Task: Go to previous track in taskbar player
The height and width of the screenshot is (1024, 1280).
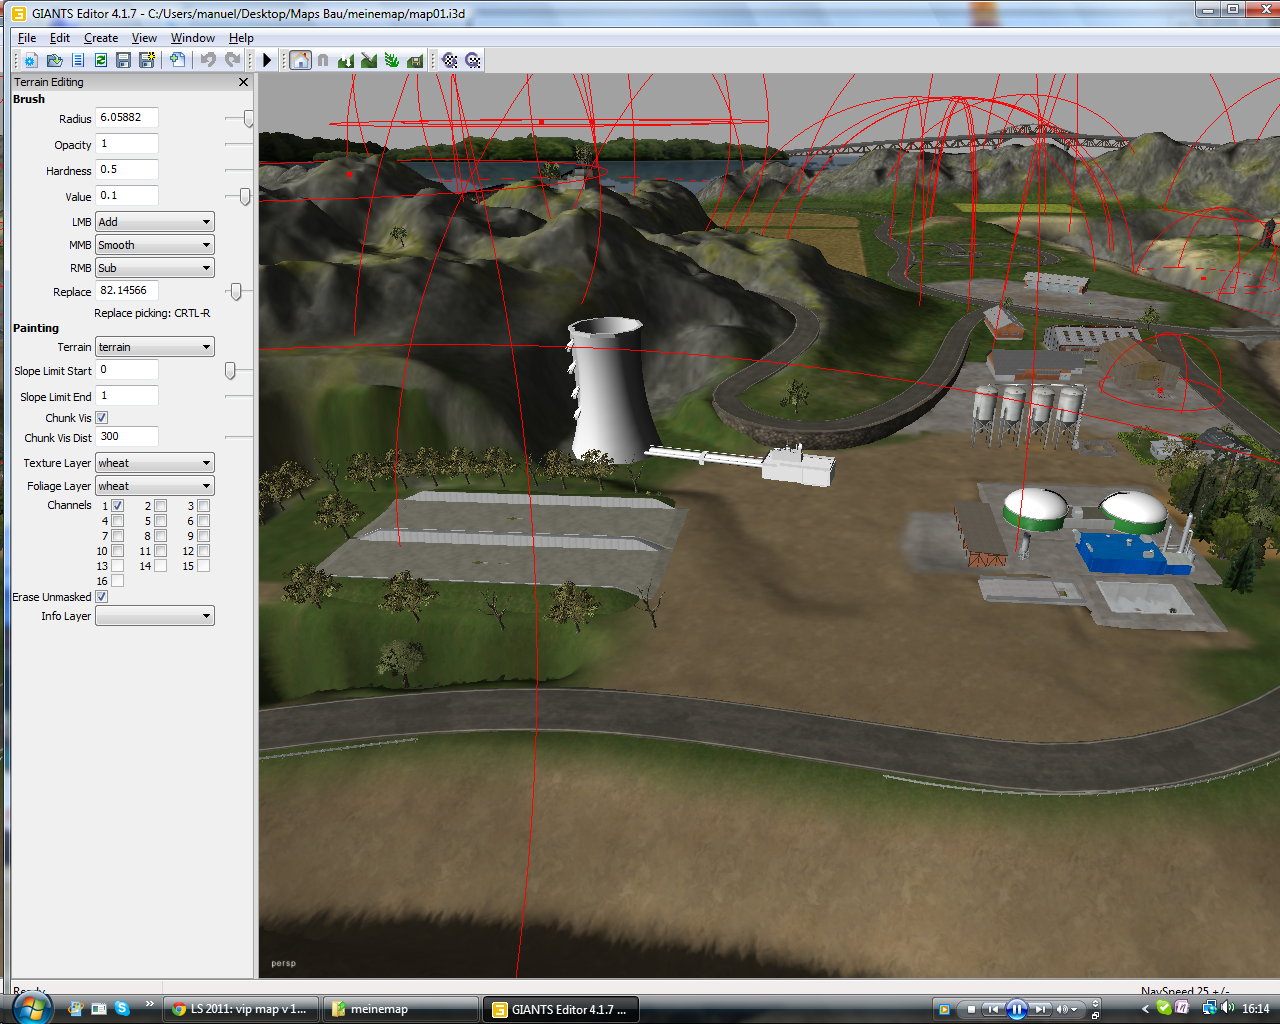Action: tap(992, 1009)
